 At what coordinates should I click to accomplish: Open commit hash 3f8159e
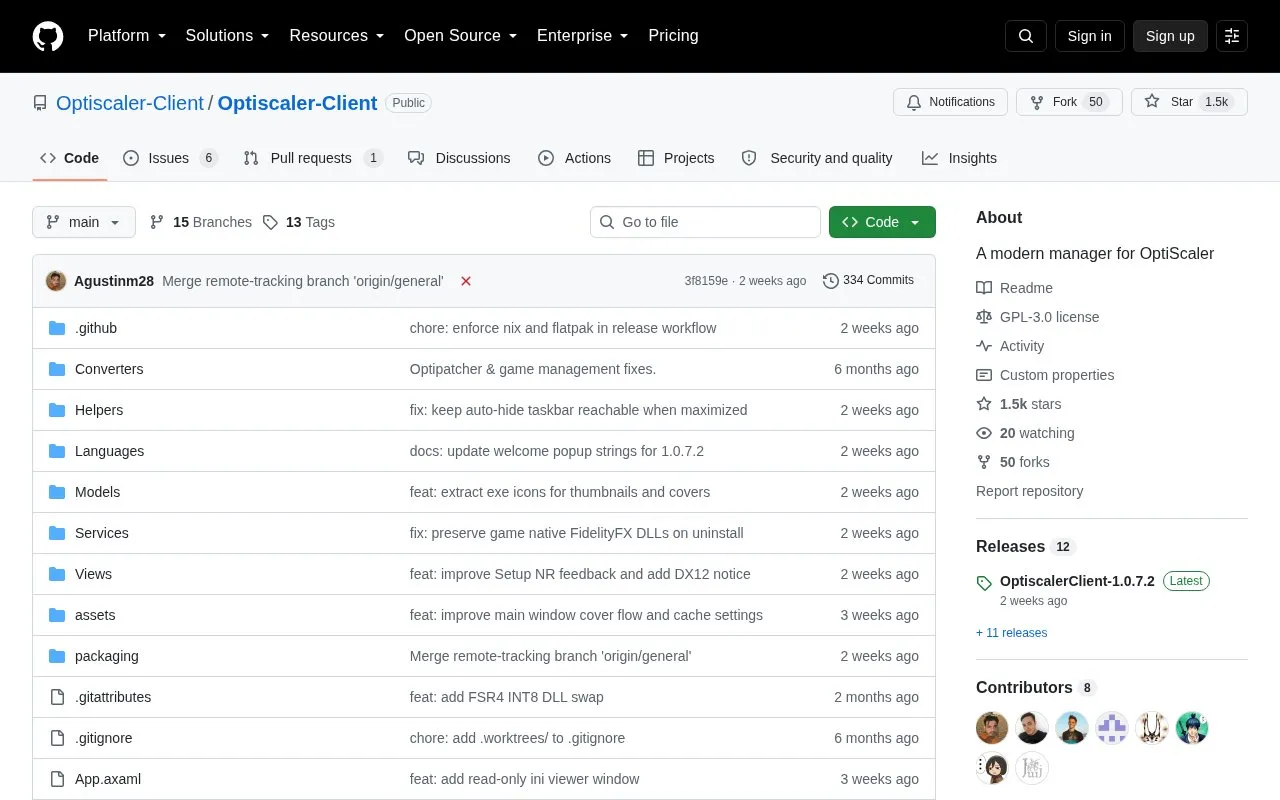pyautogui.click(x=706, y=281)
